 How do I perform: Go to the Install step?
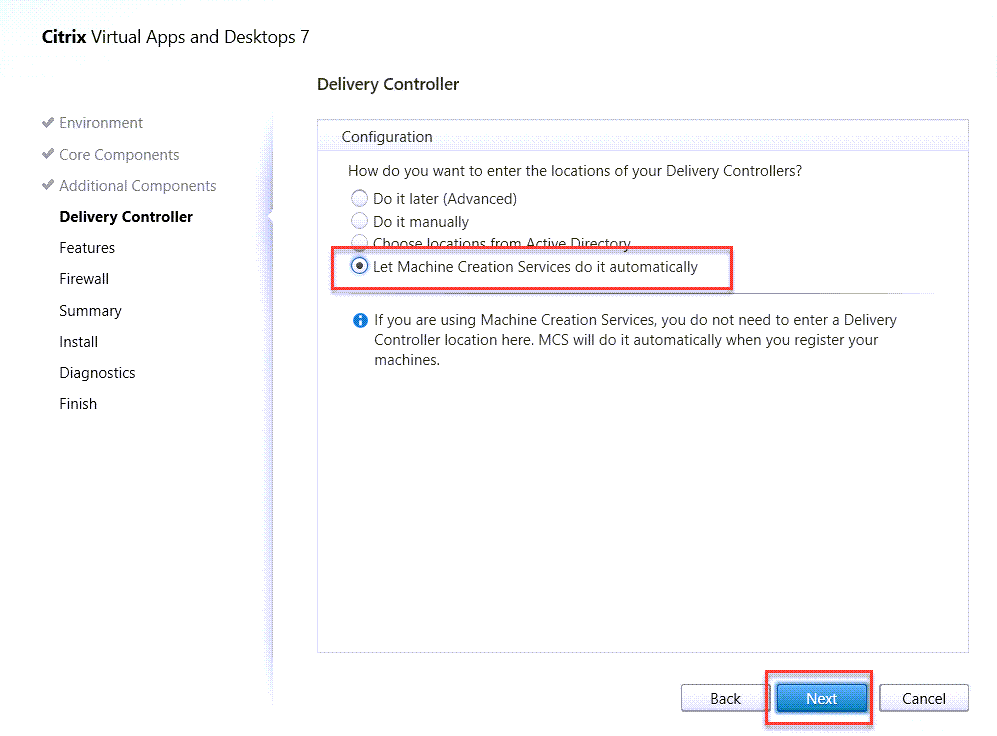tap(78, 342)
